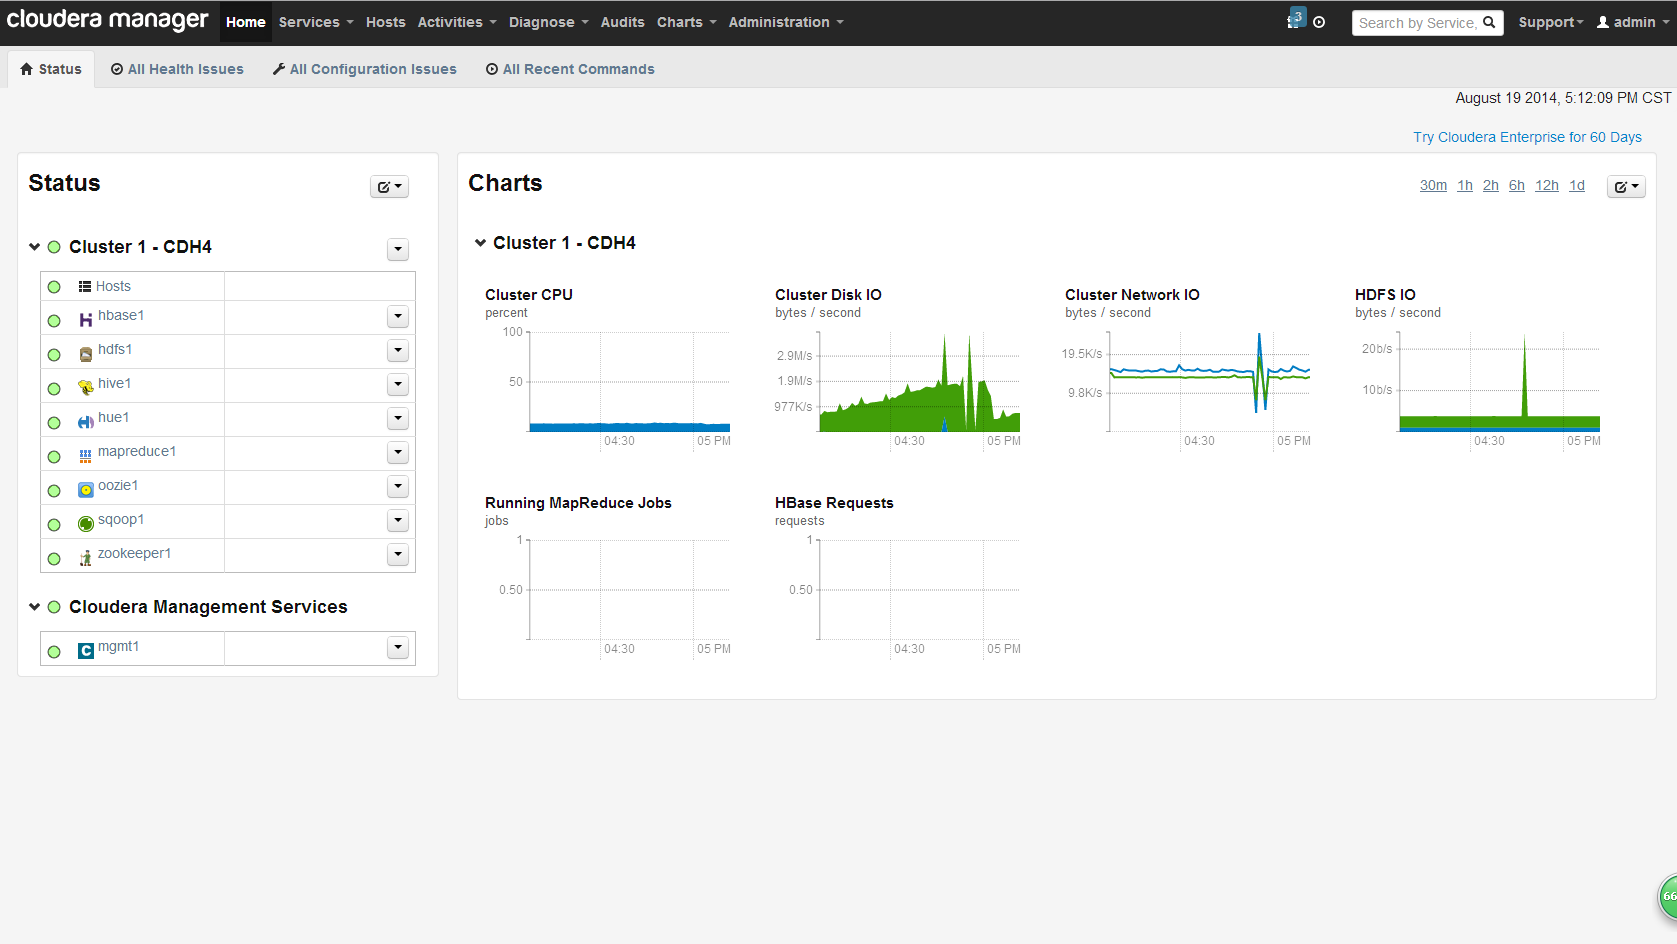Click the hue1 service icon
Screen dimensions: 1677x944
click(86, 422)
